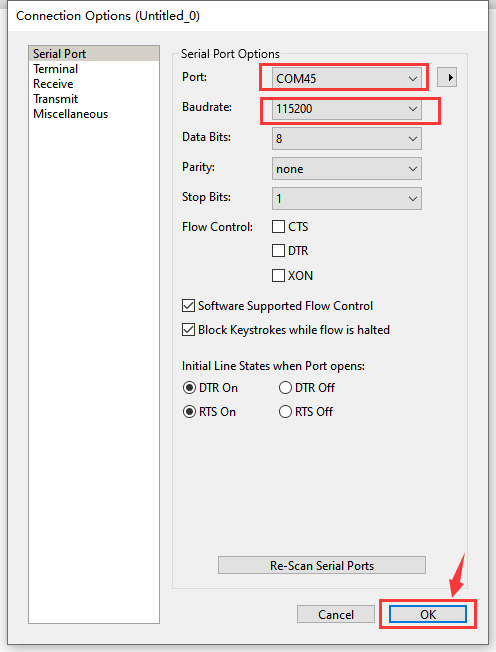Uncheck Software Supported Flow Control
Viewport: 496px width, 652px height.
point(188,306)
